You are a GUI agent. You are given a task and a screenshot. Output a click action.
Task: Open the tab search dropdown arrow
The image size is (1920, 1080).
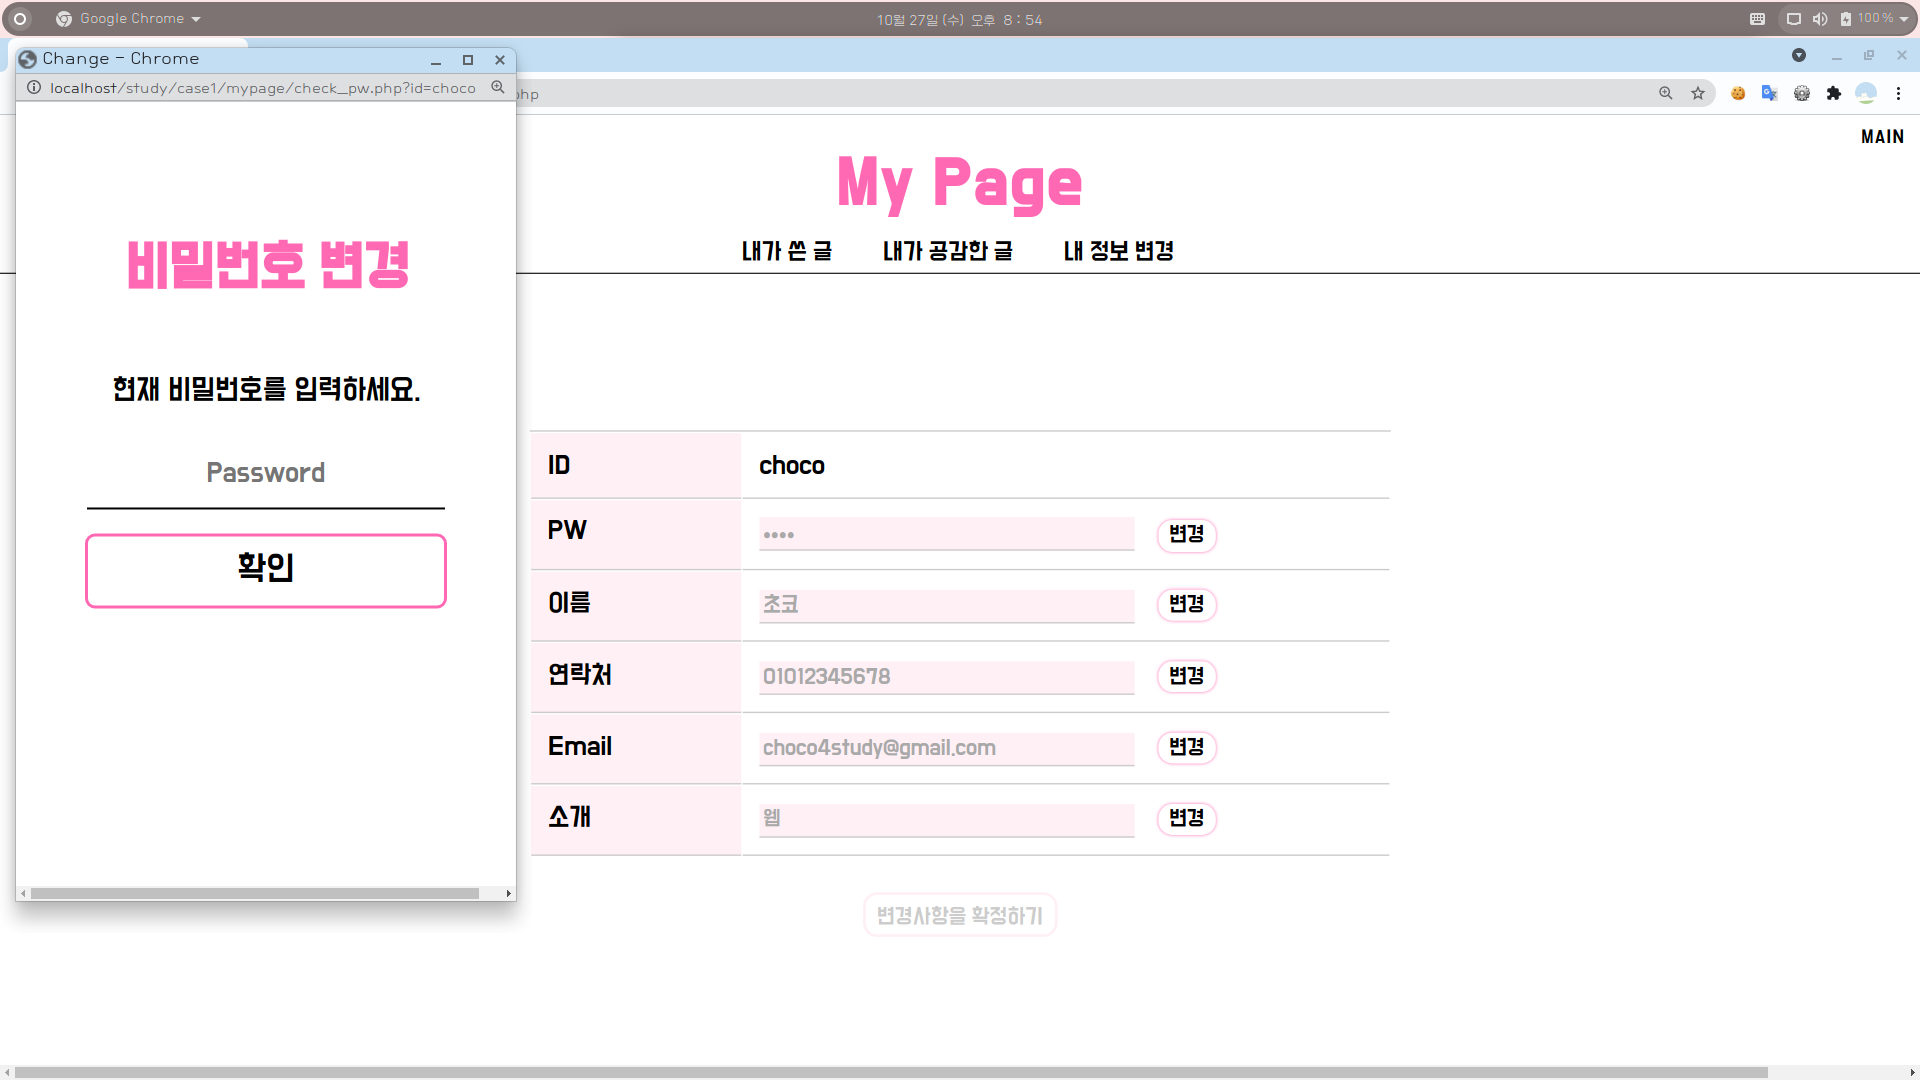point(1799,55)
